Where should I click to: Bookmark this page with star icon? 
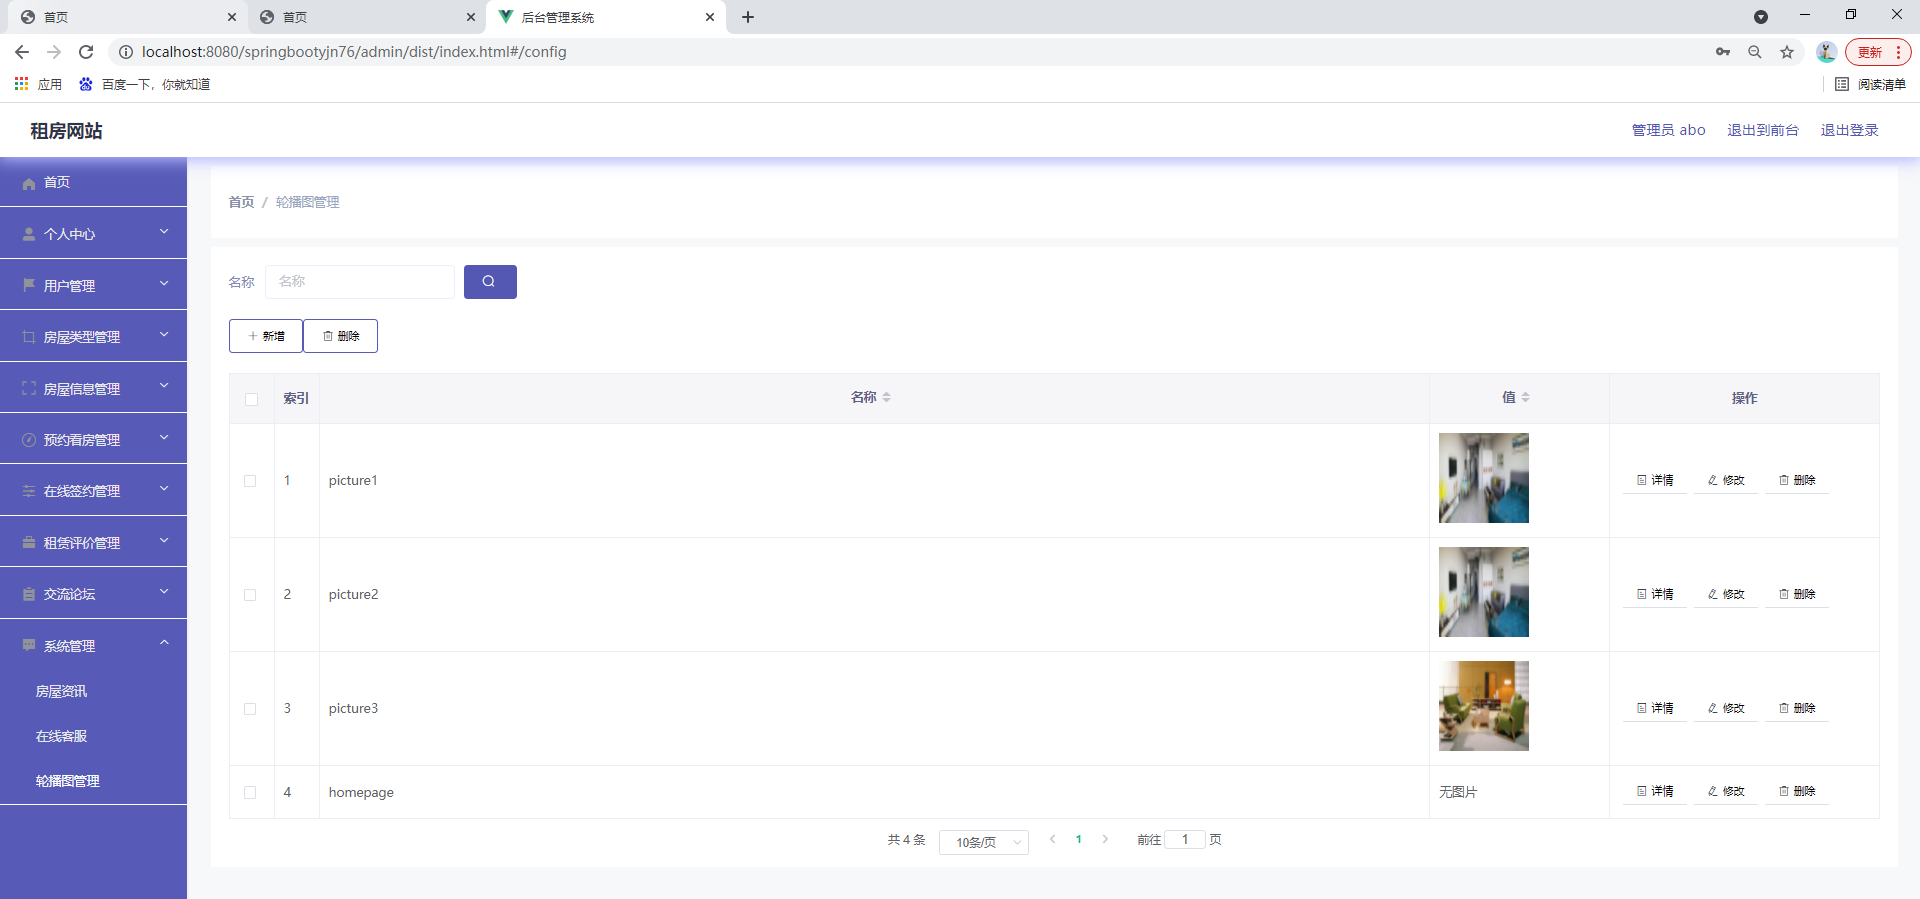(1787, 52)
